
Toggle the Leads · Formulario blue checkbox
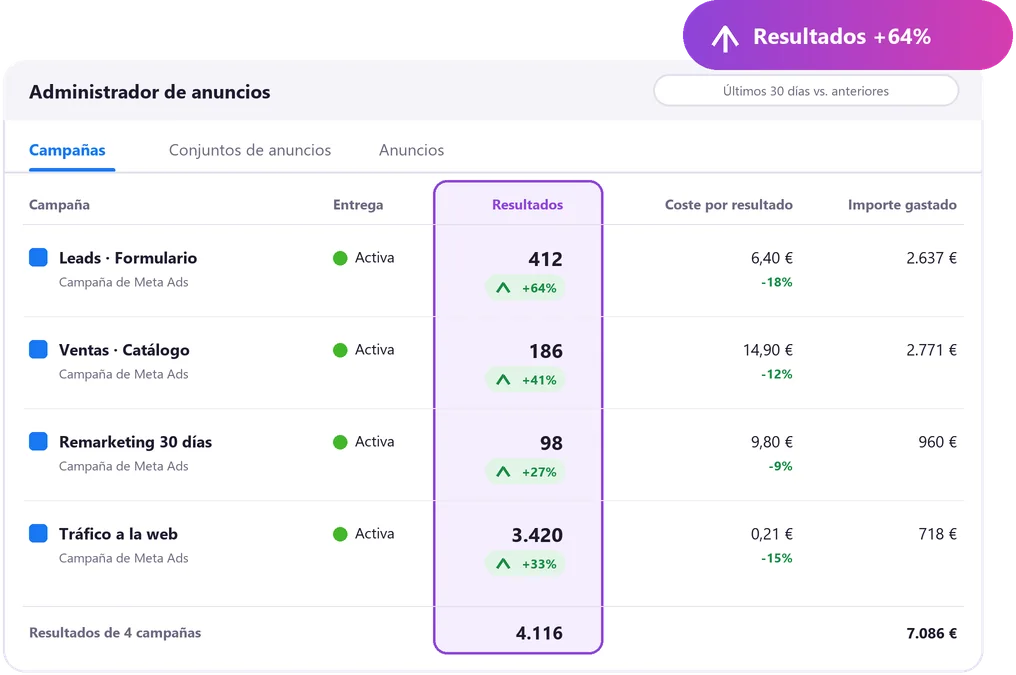[x=38, y=257]
